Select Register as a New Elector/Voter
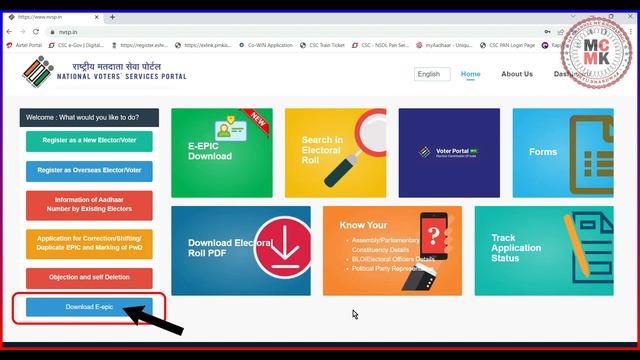The width and height of the screenshot is (640, 360). coord(89,141)
